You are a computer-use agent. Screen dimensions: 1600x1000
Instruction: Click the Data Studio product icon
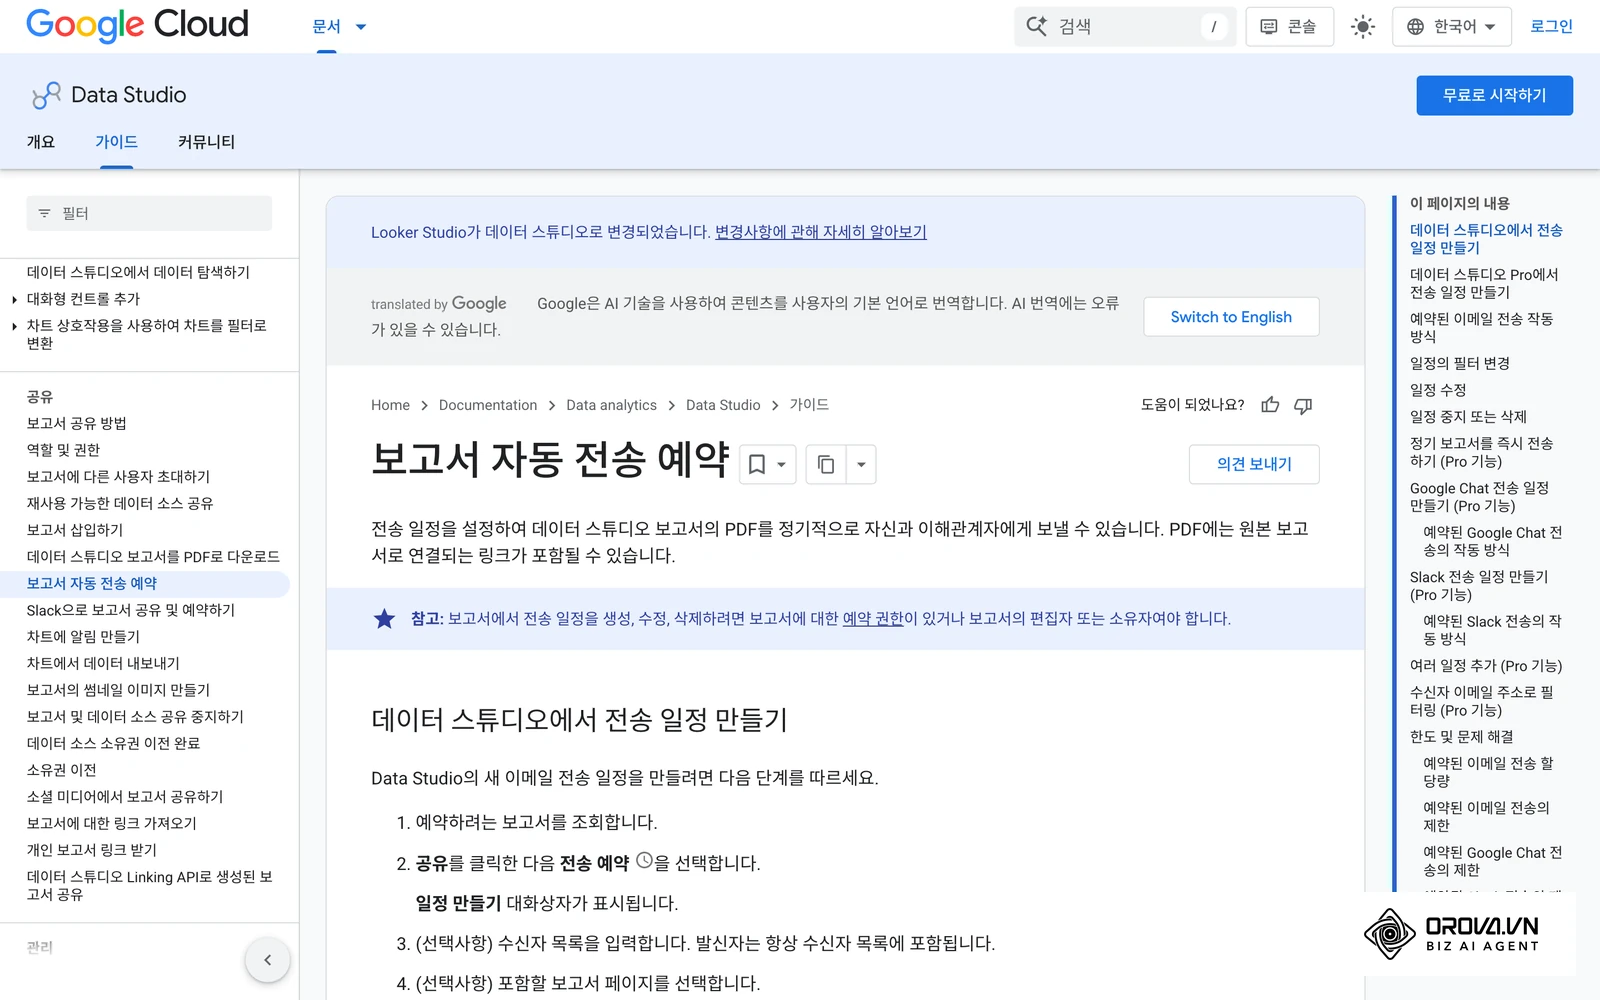[46, 95]
